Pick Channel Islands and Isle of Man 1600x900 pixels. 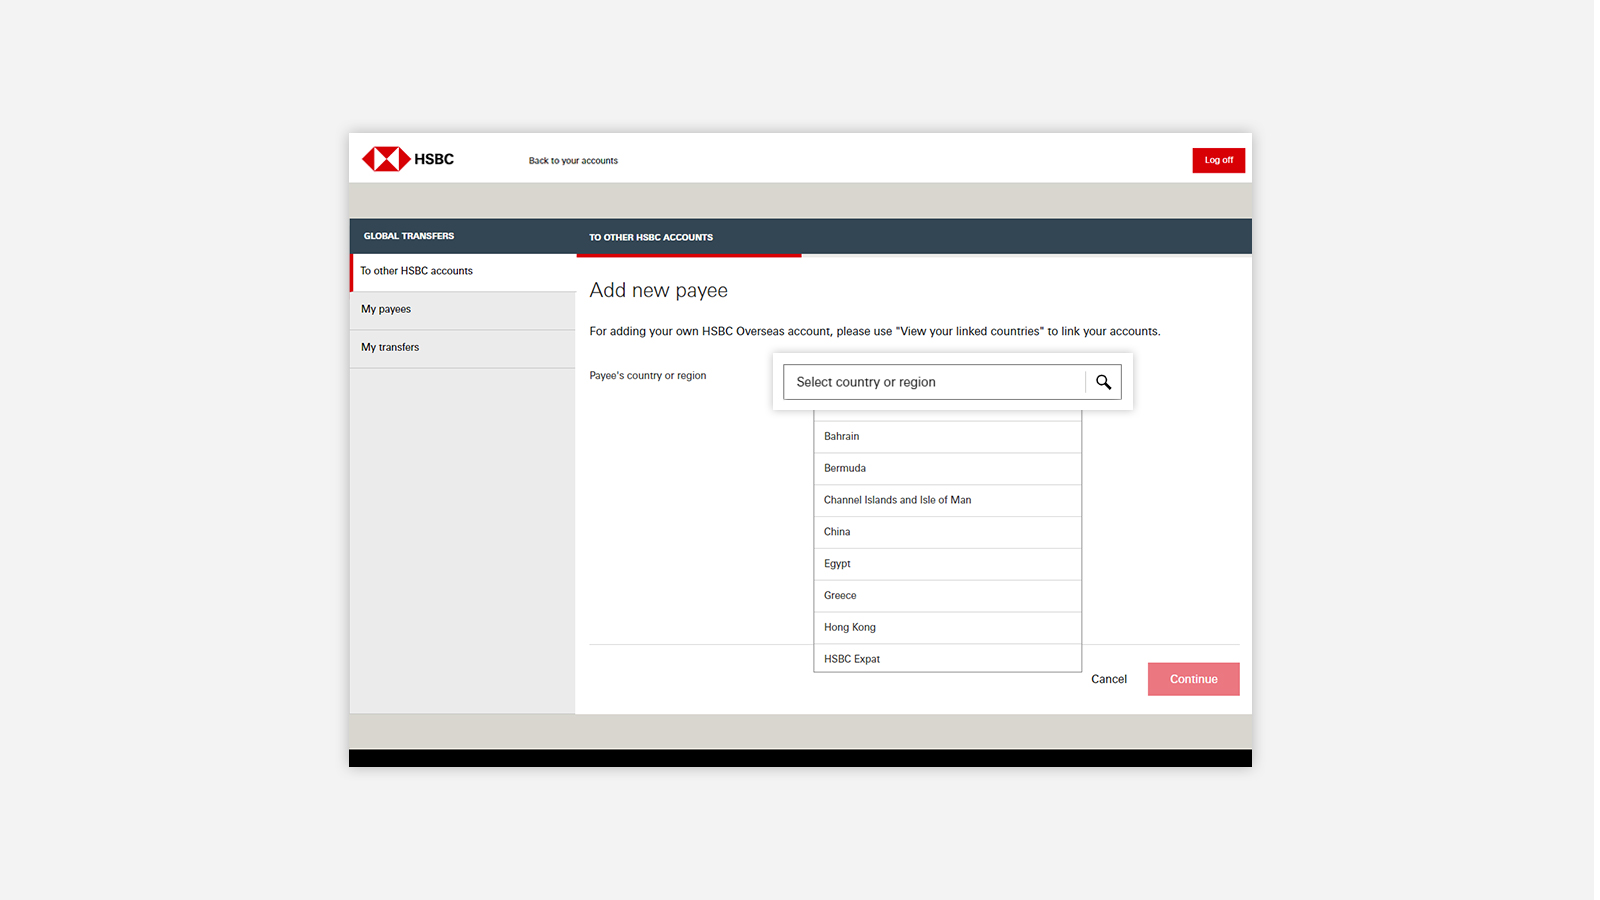[948, 501]
